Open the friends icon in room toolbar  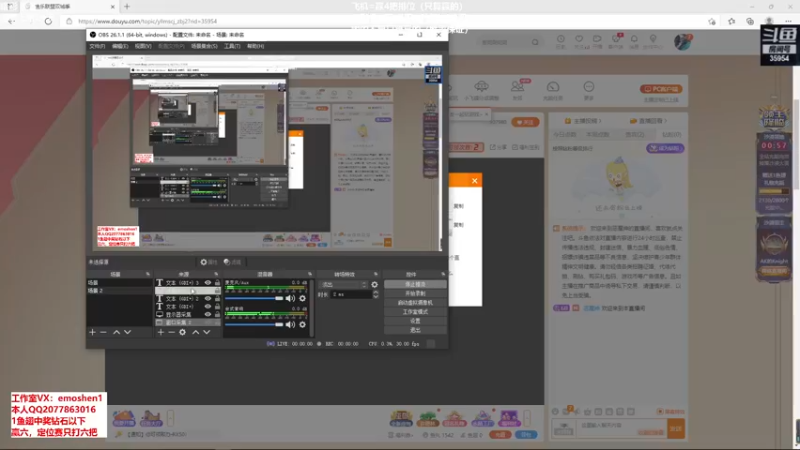(x=517, y=86)
